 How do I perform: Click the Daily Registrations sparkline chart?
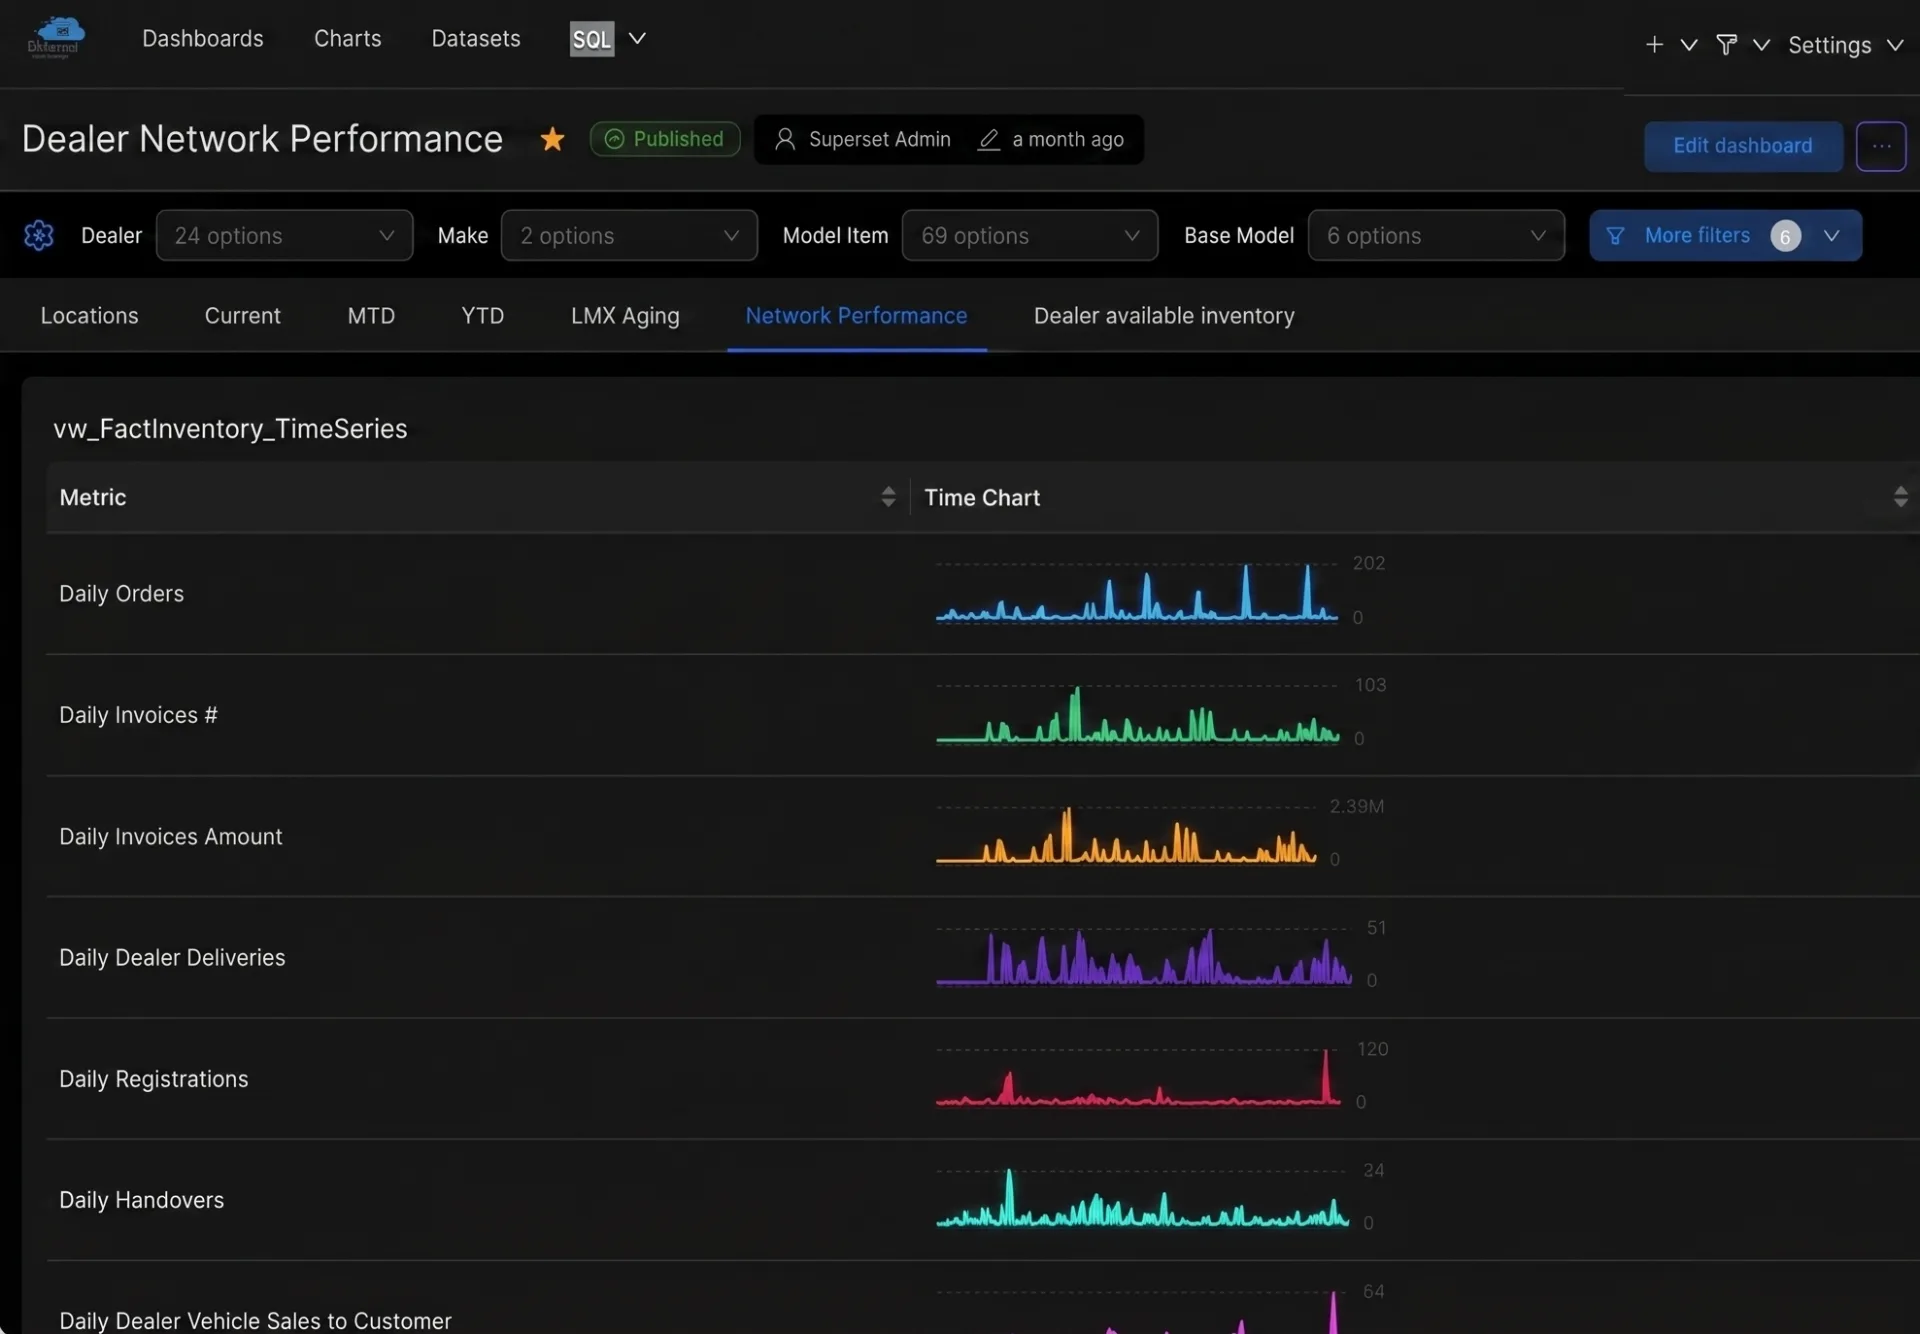tap(1138, 1077)
